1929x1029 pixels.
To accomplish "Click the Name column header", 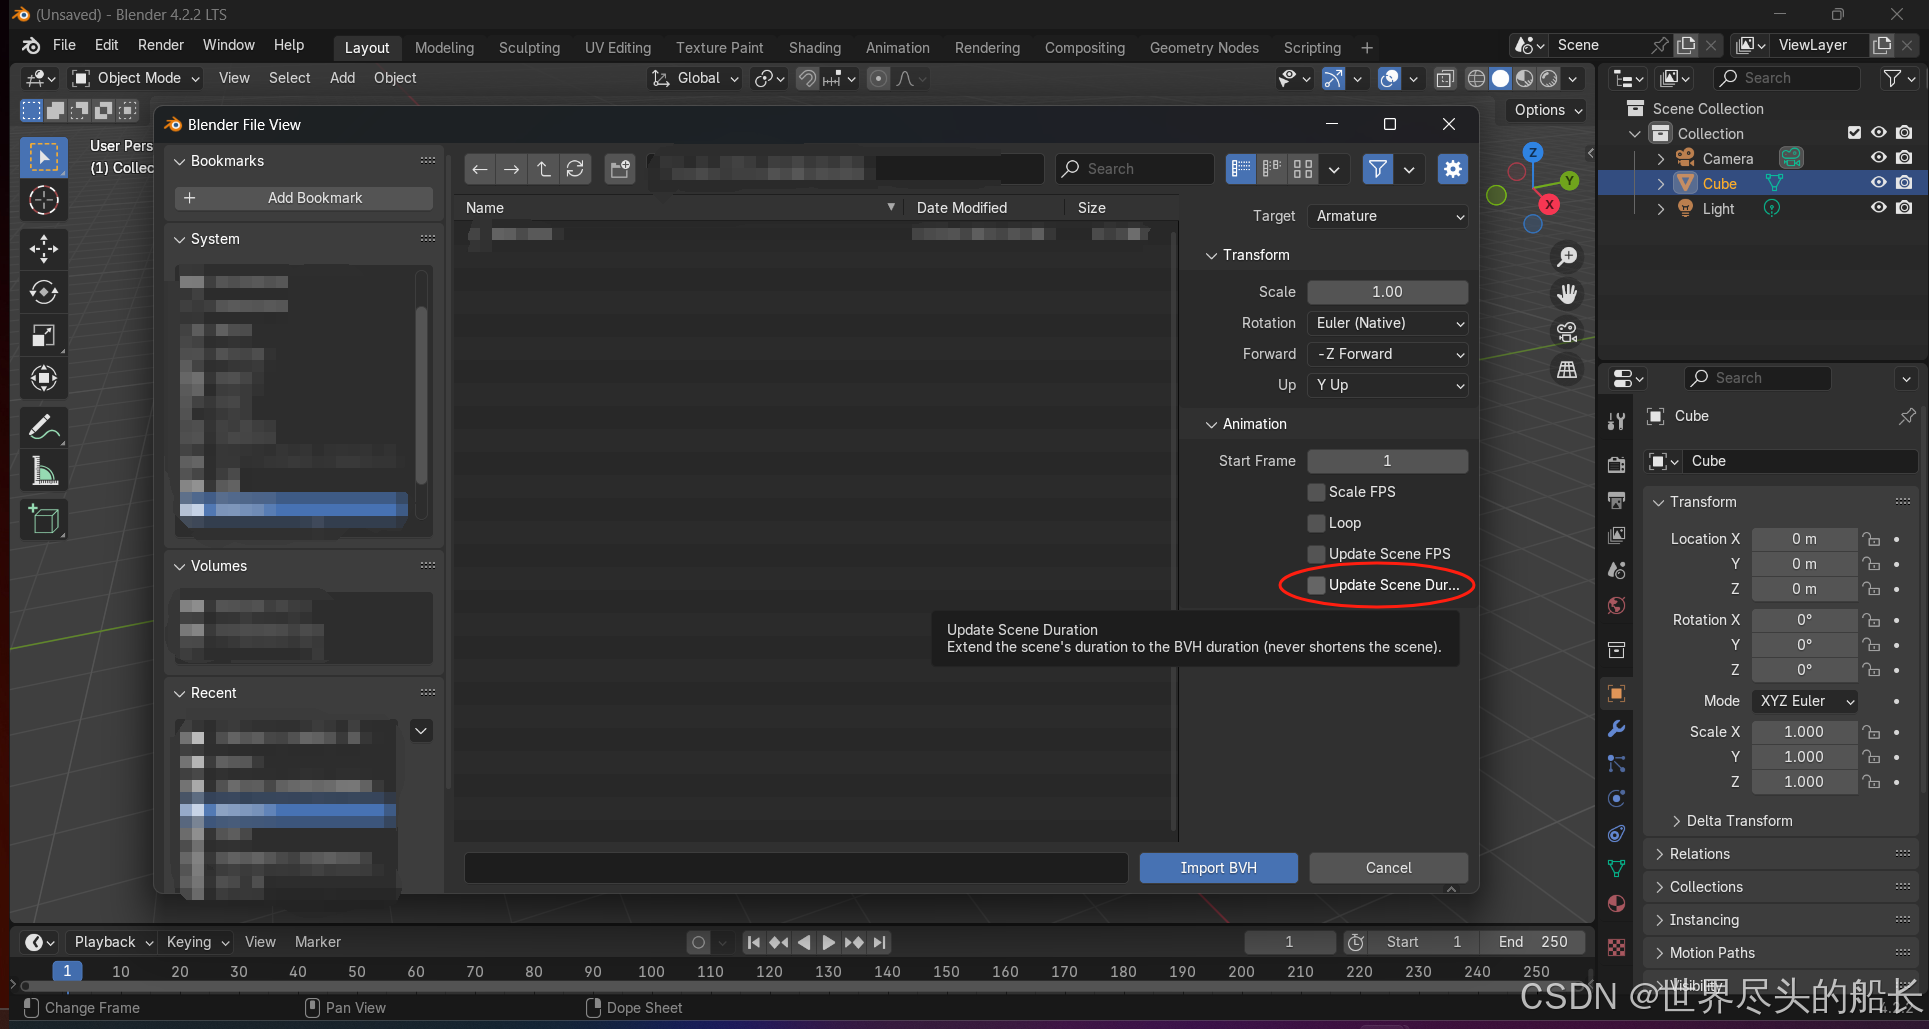I will coord(680,208).
